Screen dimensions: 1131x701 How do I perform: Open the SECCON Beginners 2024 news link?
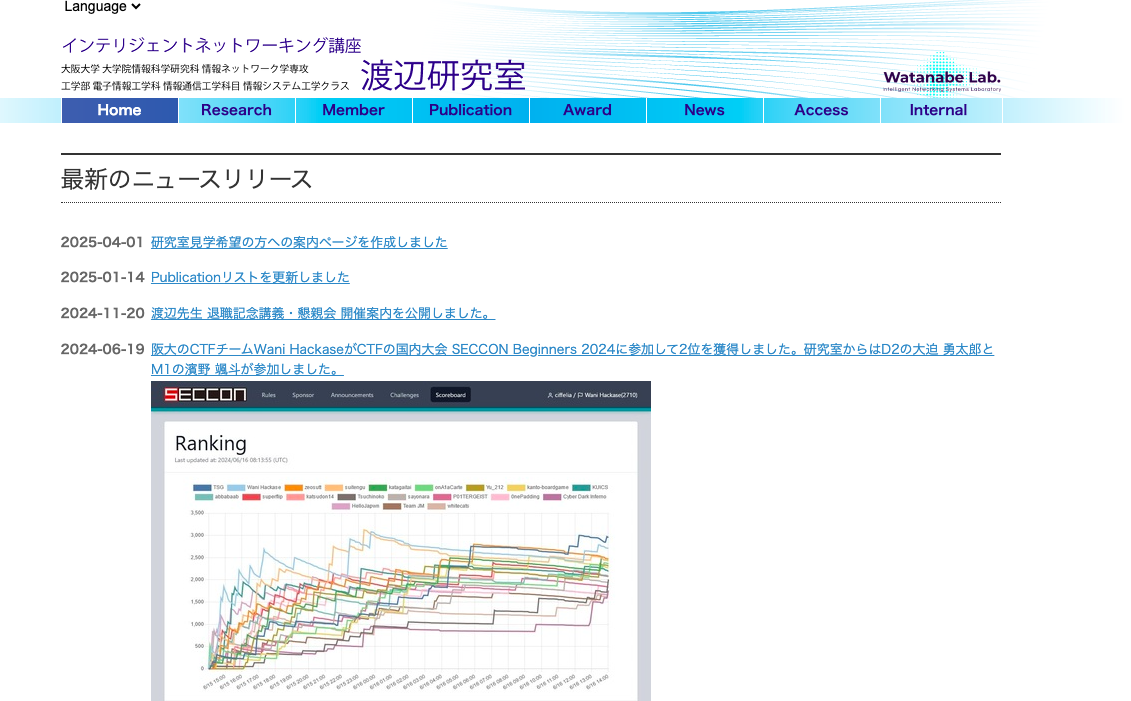tap(572, 349)
